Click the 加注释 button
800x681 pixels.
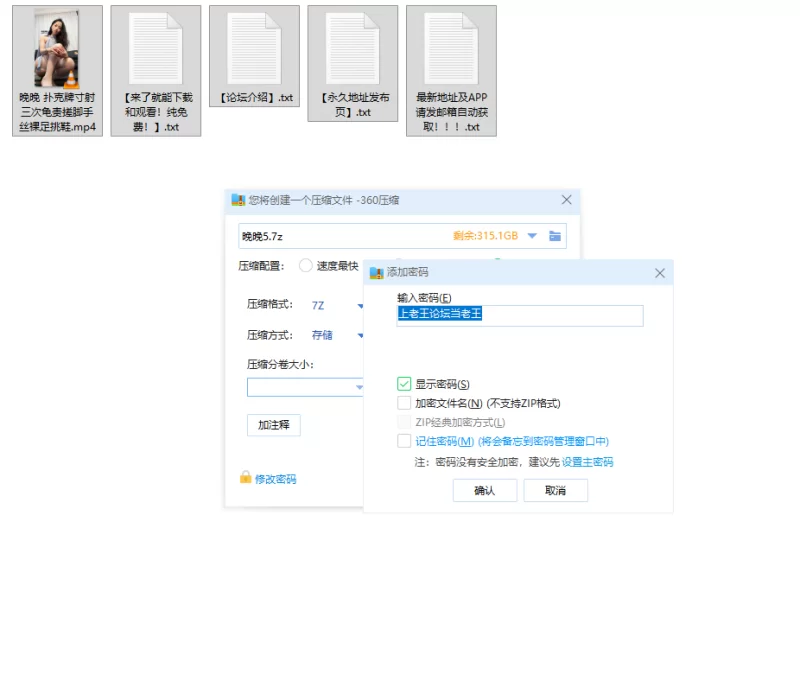pyautogui.click(x=273, y=425)
